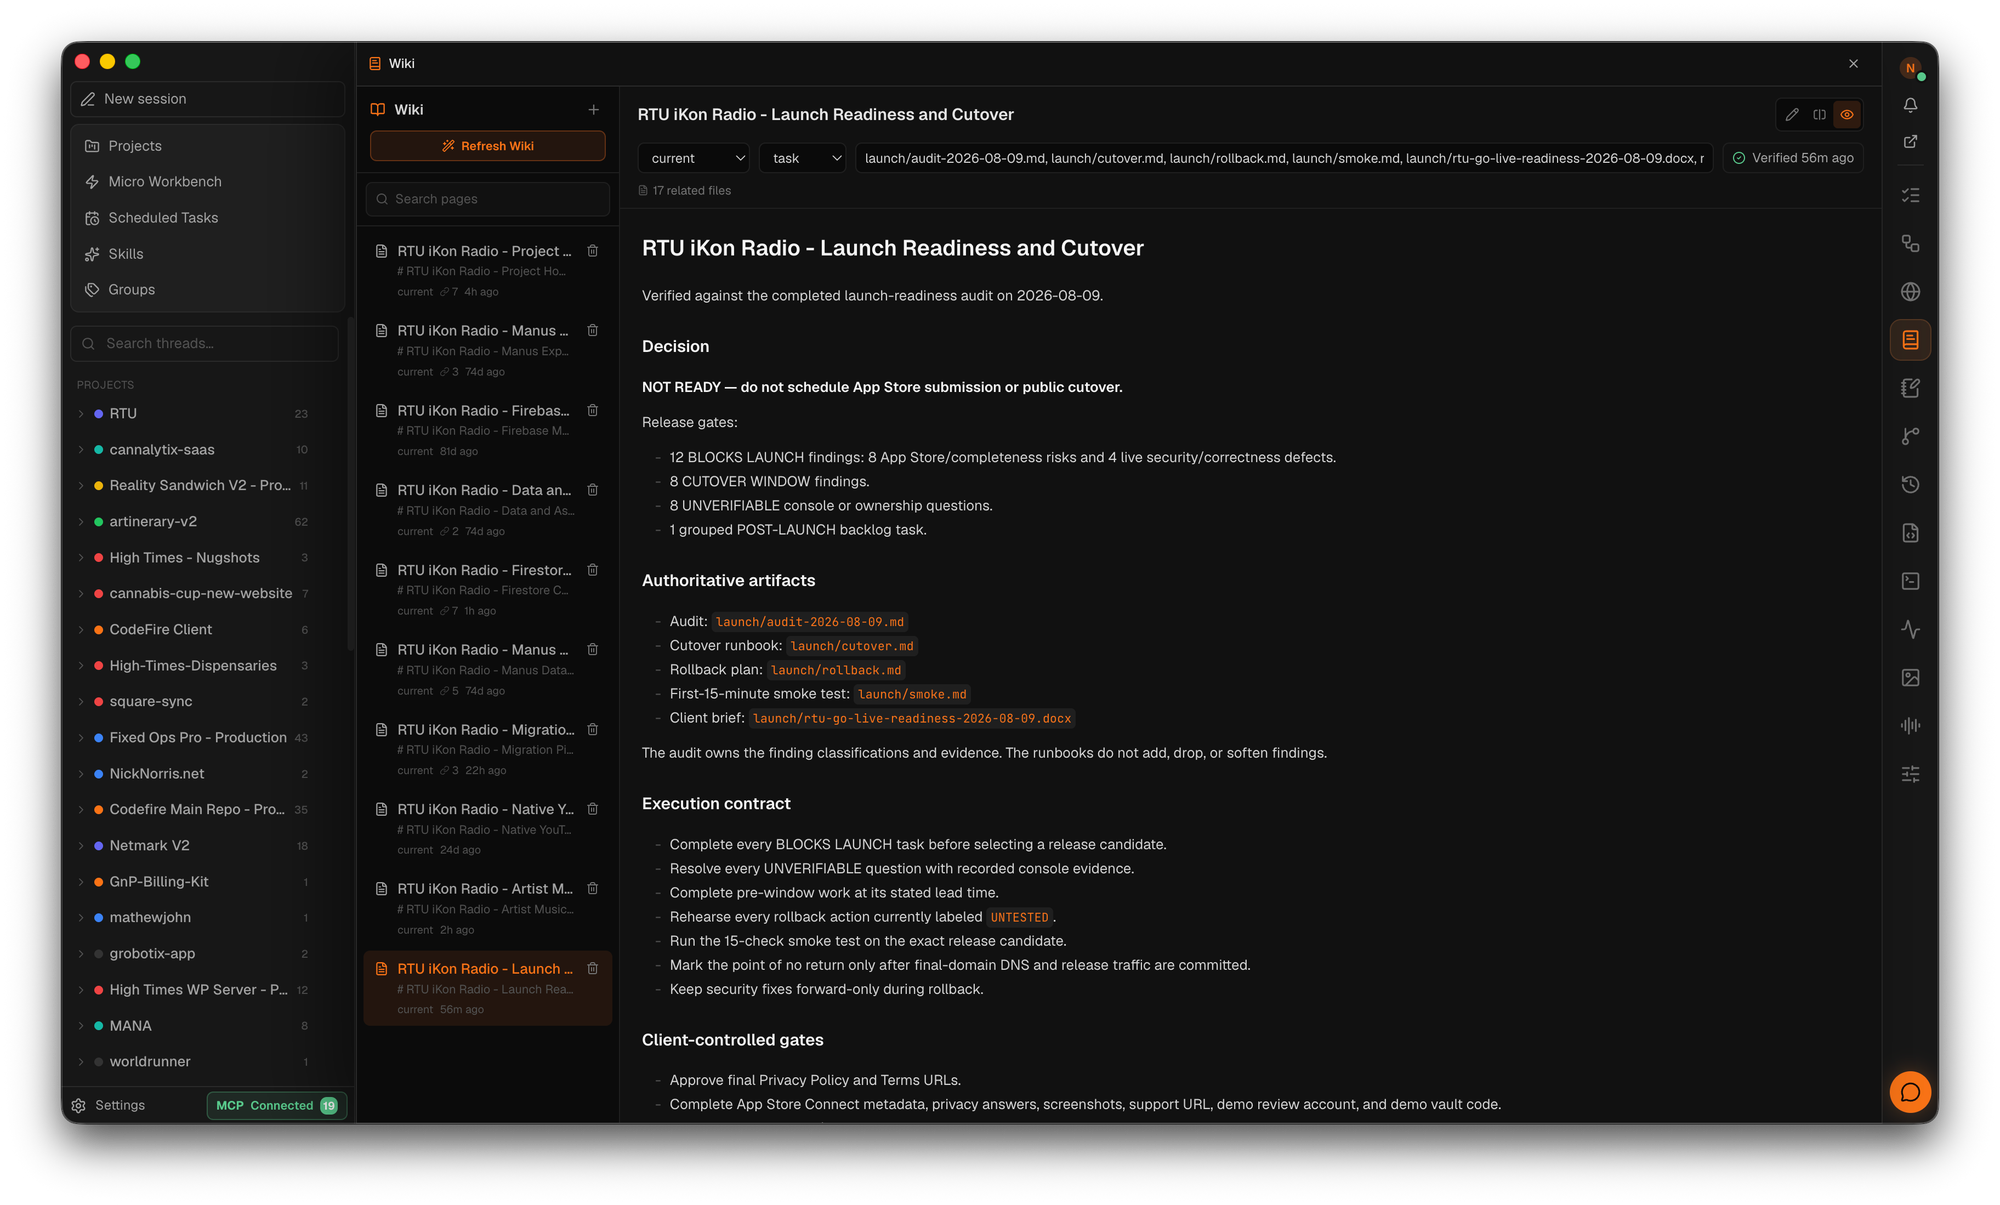Close the Wiki panel with the X
This screenshot has width=2000, height=1205.
pos(1854,63)
